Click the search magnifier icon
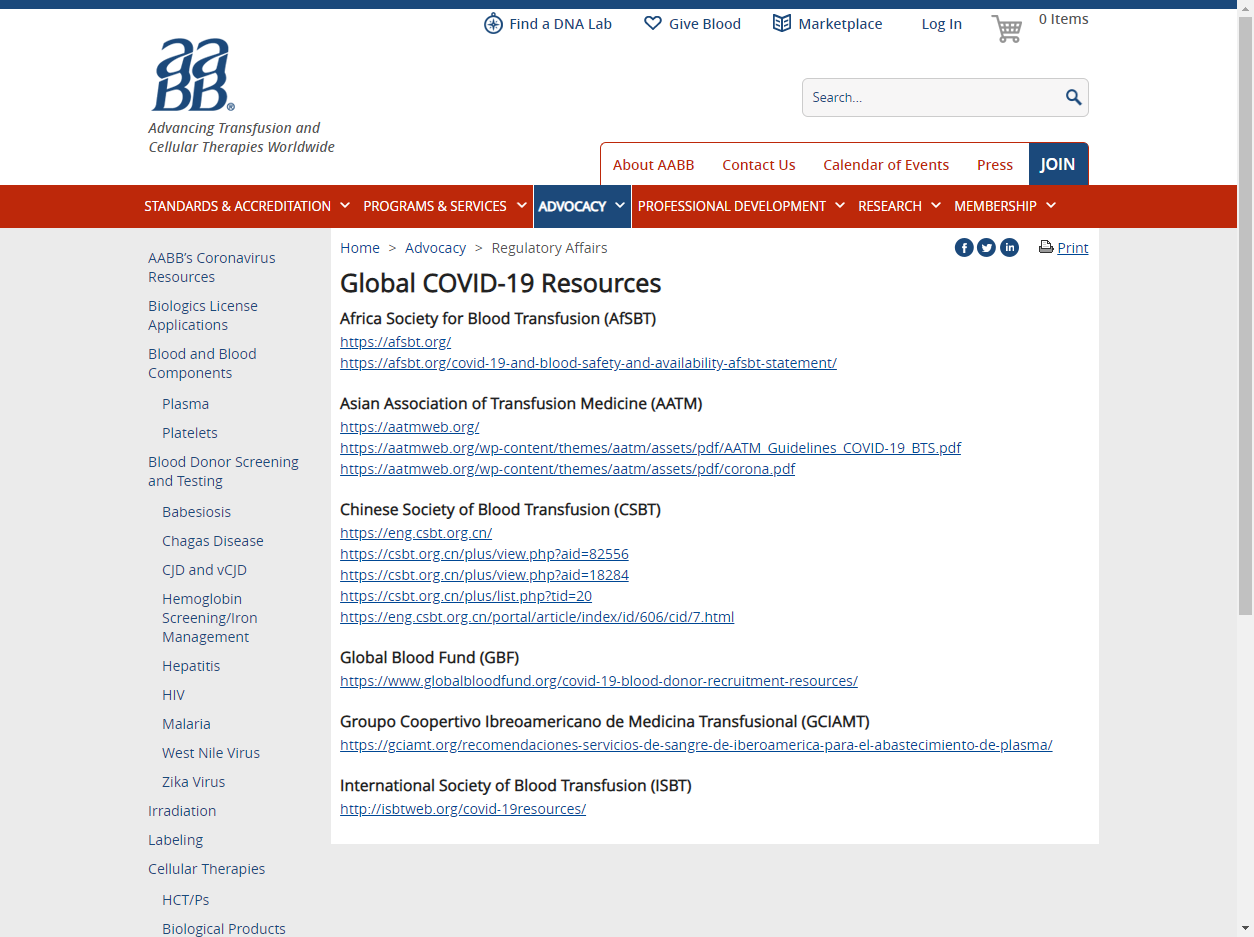Screen dimensions: 1254x937 (x=1073, y=97)
